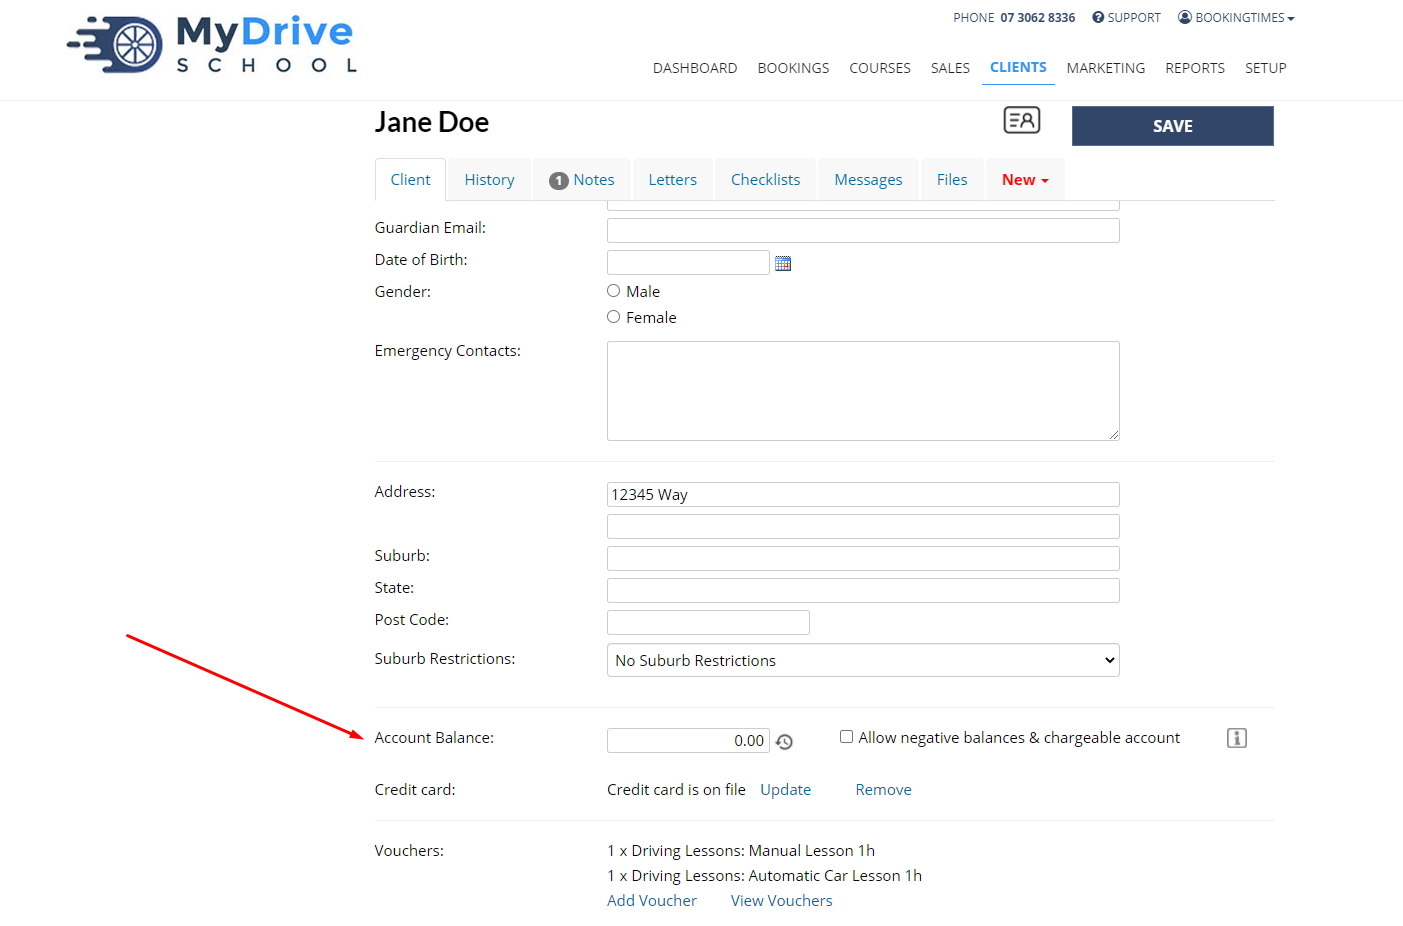Open the account balance info icon

(x=1237, y=738)
